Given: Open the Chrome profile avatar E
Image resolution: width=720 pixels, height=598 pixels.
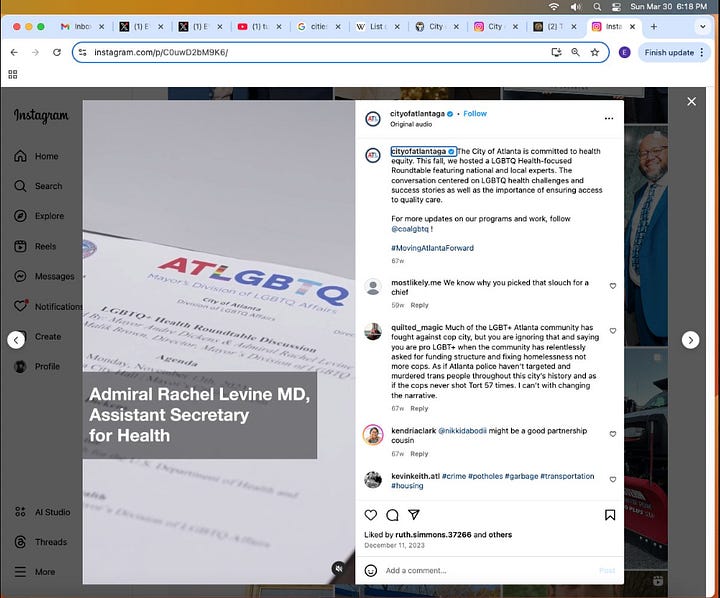Looking at the screenshot, I should coord(624,52).
